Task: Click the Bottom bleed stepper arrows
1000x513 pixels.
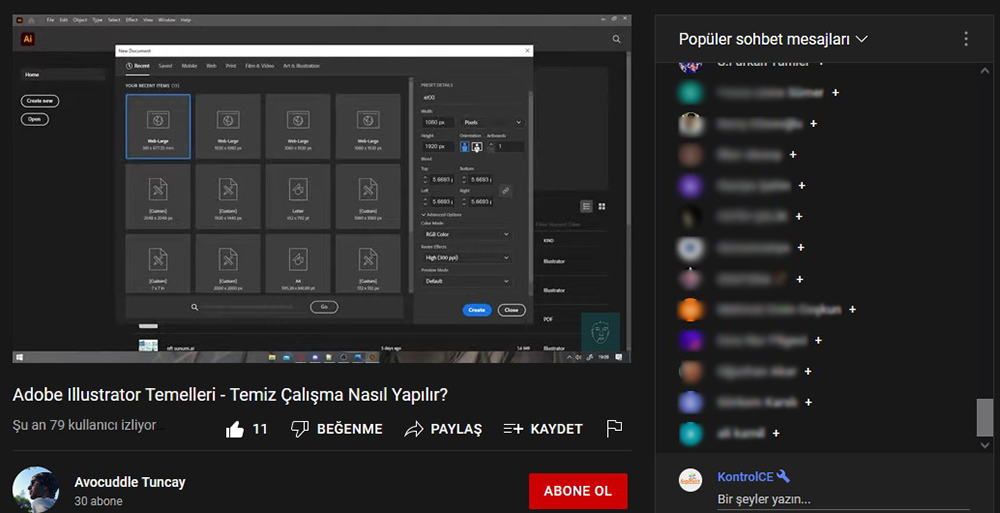Action: pyautogui.click(x=464, y=180)
